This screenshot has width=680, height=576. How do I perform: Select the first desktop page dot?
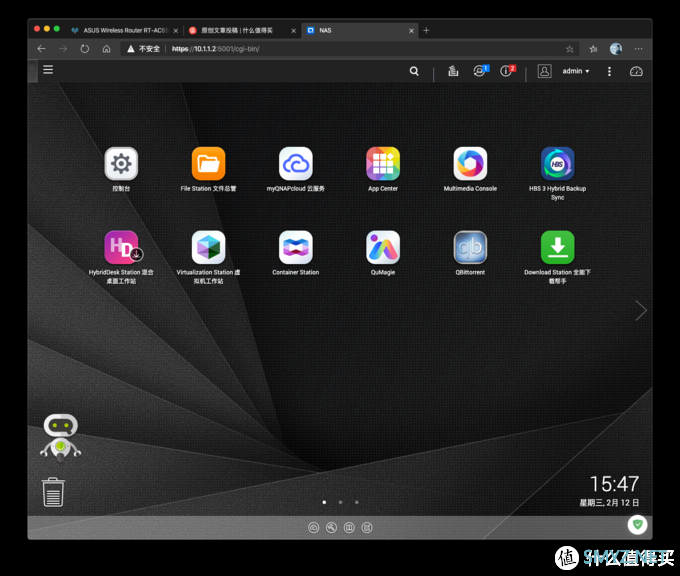[x=324, y=502]
